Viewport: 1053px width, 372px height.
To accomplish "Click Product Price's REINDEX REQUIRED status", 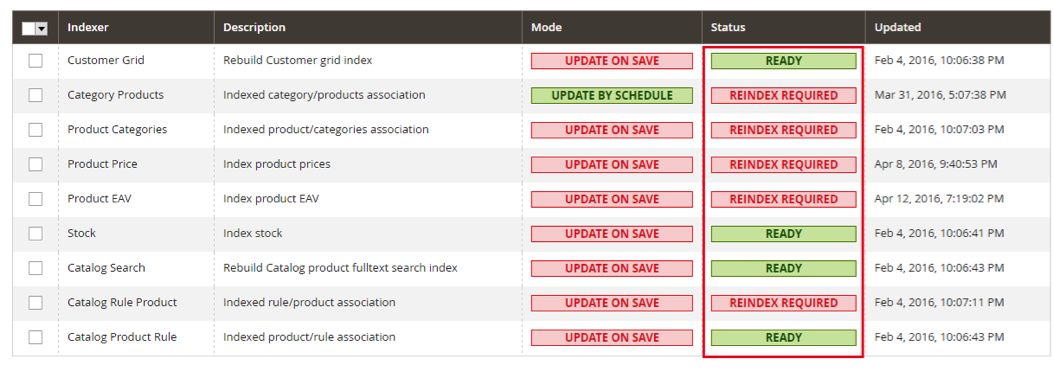I will point(784,165).
